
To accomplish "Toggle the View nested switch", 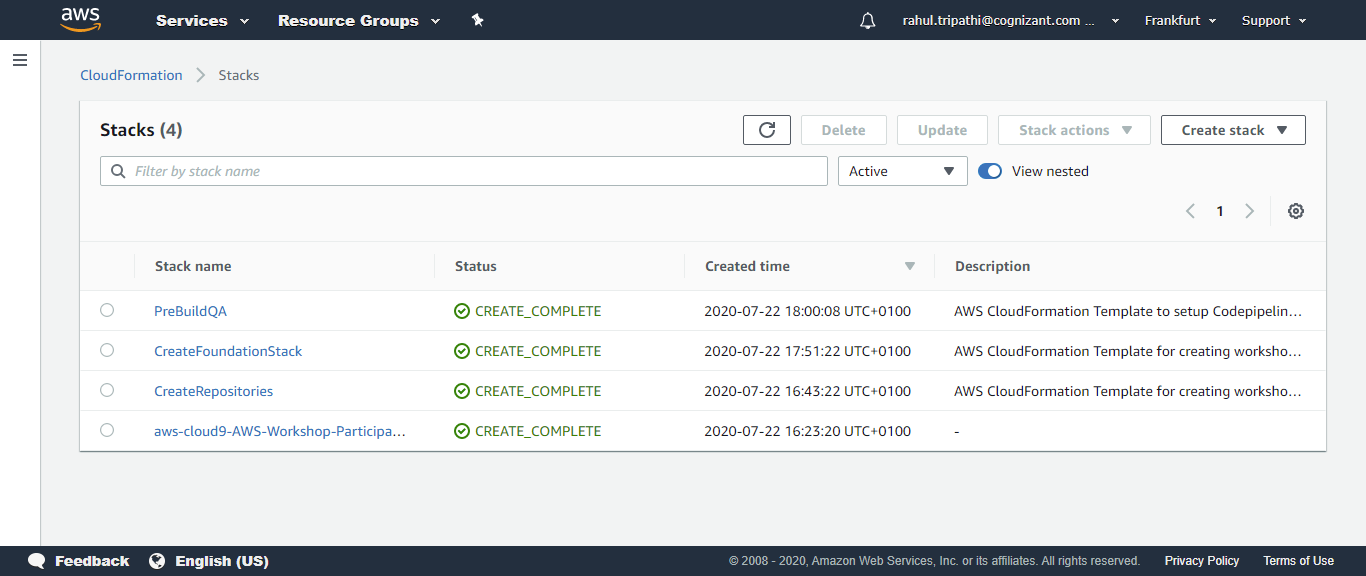I will (x=990, y=171).
